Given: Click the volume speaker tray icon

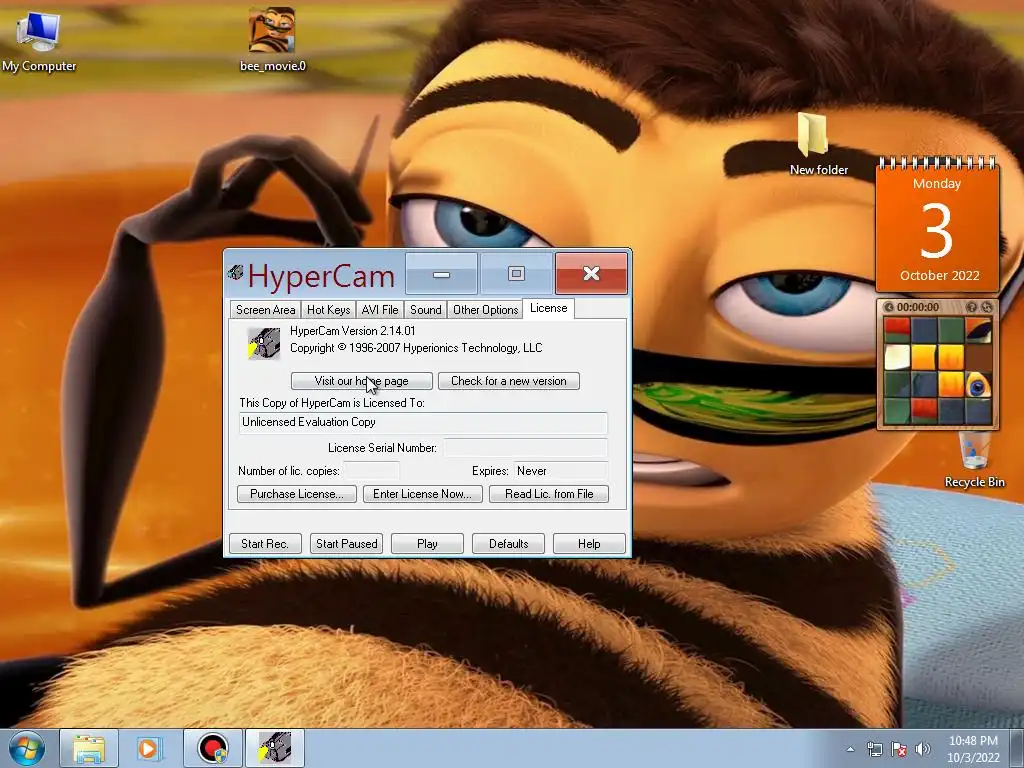Looking at the screenshot, I should click(922, 749).
